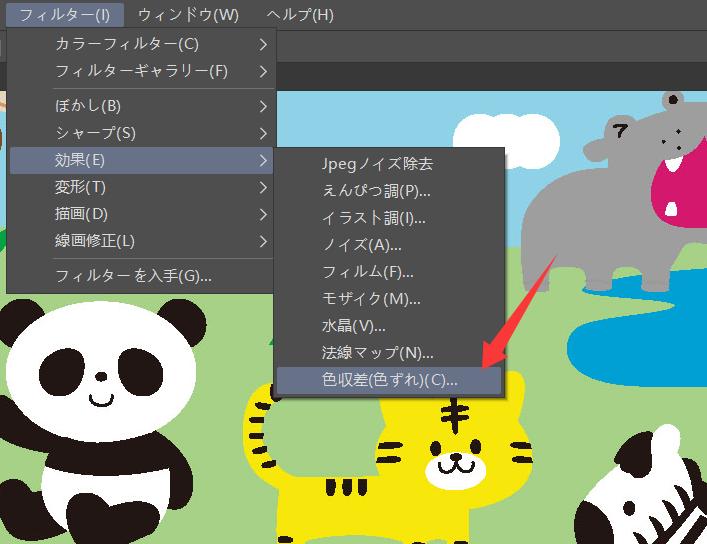
Task: Choose ノイズ(A)... filter
Action: (x=389, y=245)
